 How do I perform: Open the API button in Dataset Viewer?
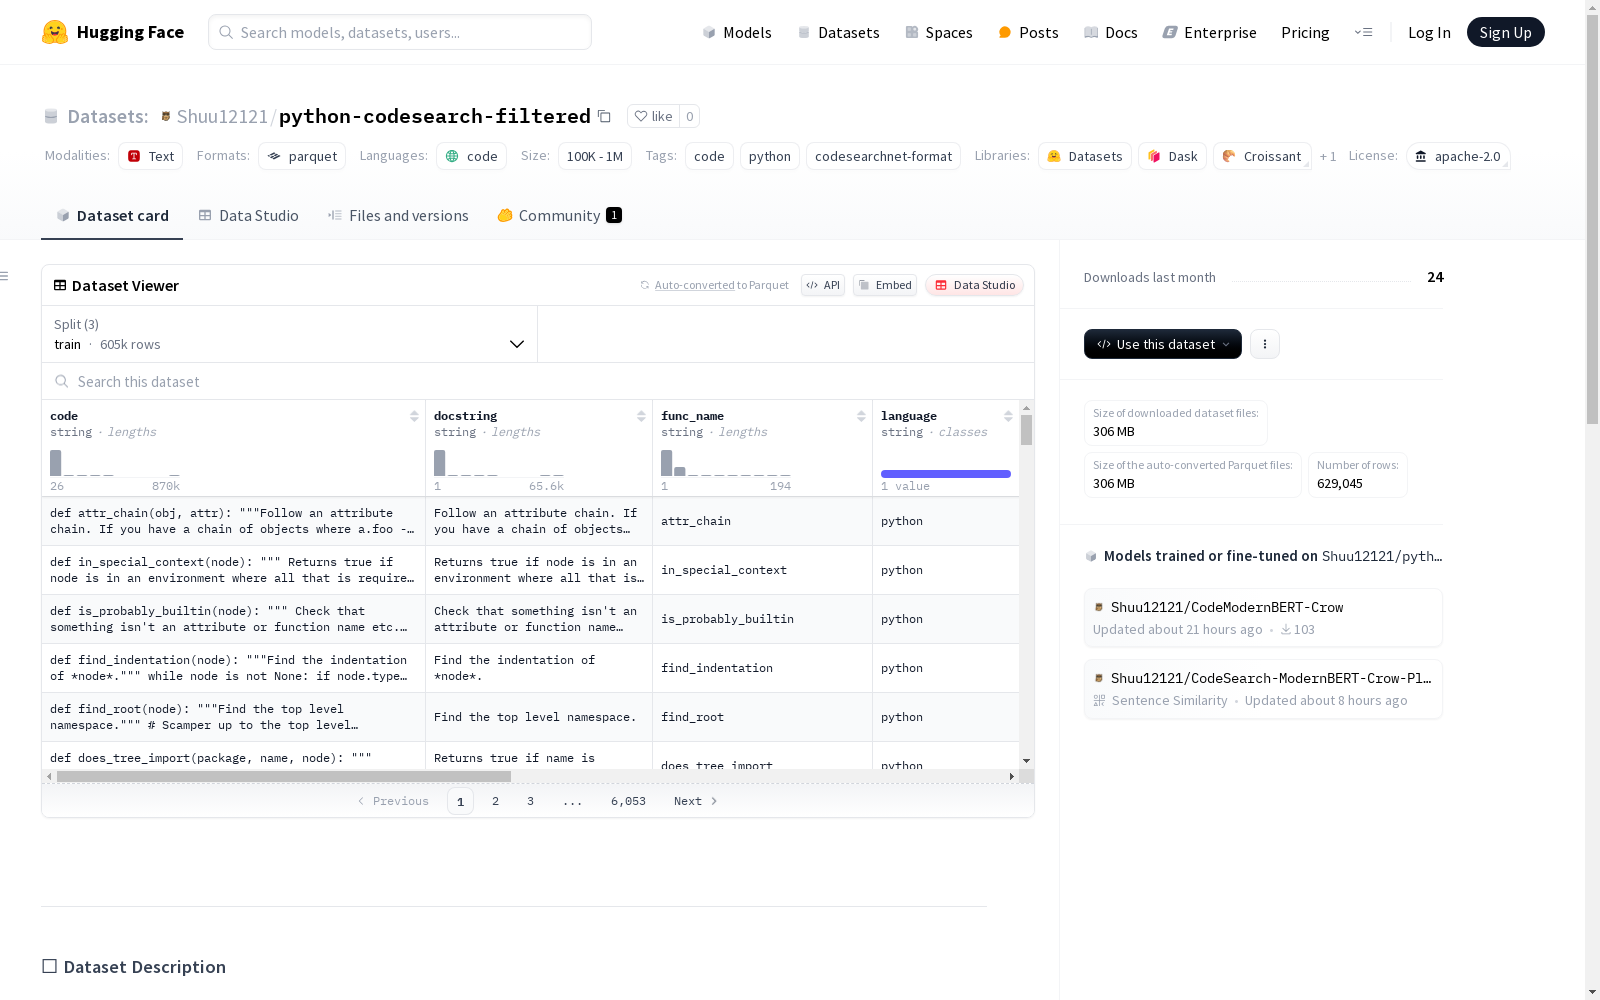pyautogui.click(x=823, y=285)
